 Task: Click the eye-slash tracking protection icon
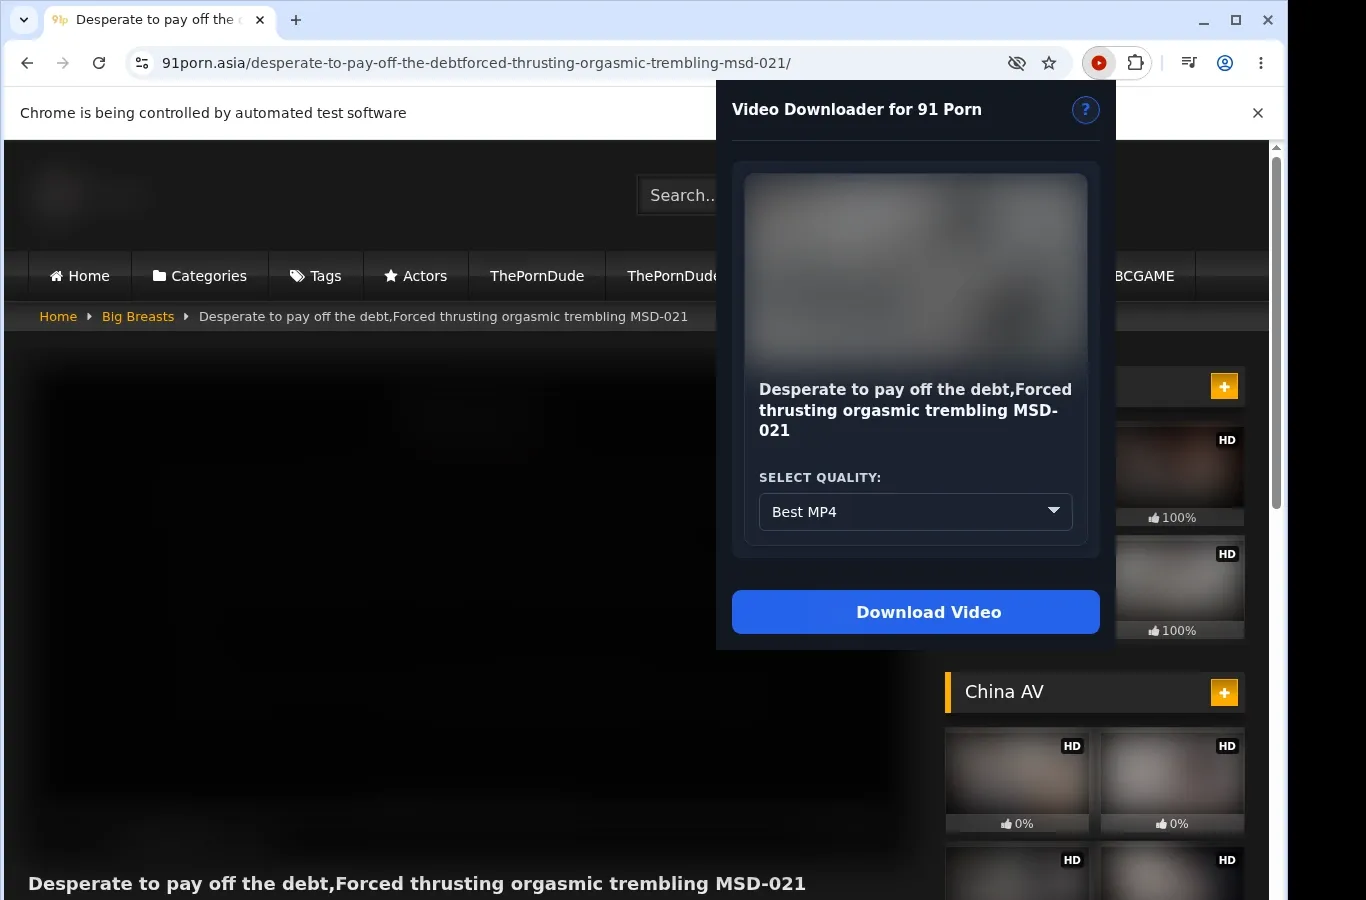1017,63
